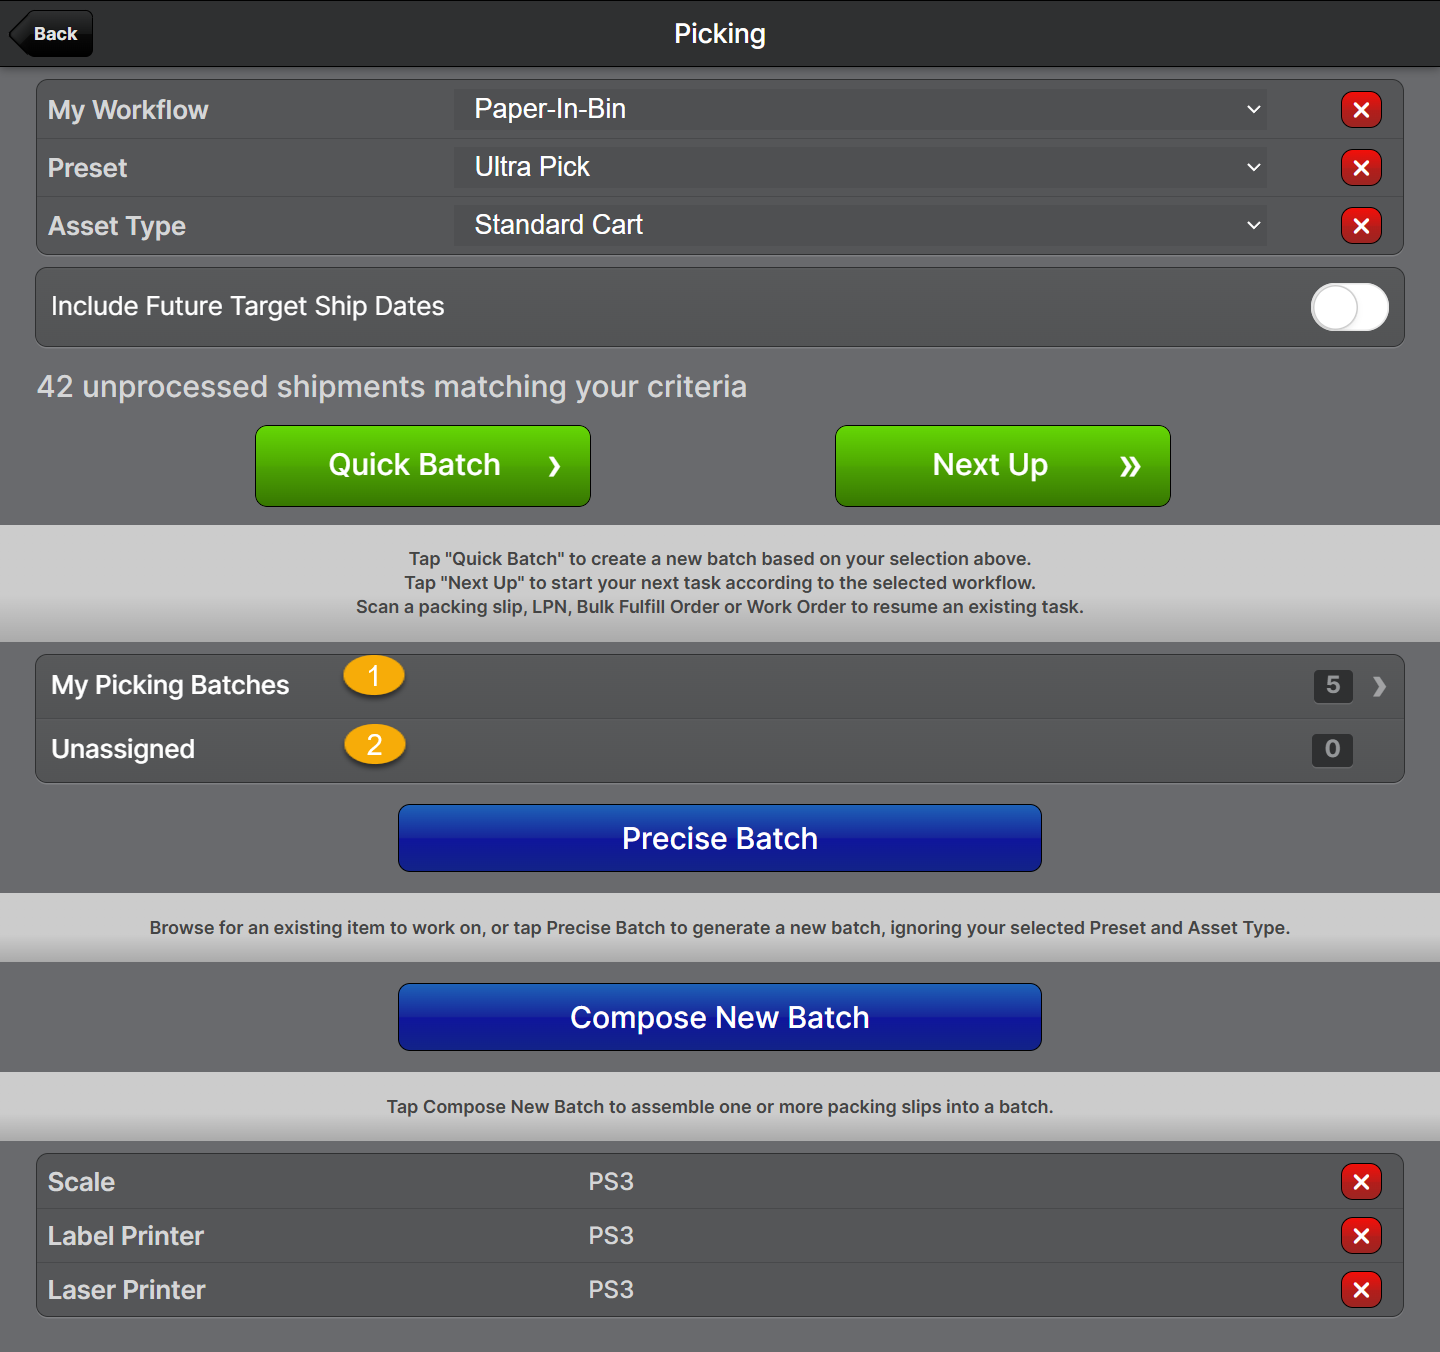Click the orange badge numbered 1
The image size is (1440, 1352).
tap(374, 676)
